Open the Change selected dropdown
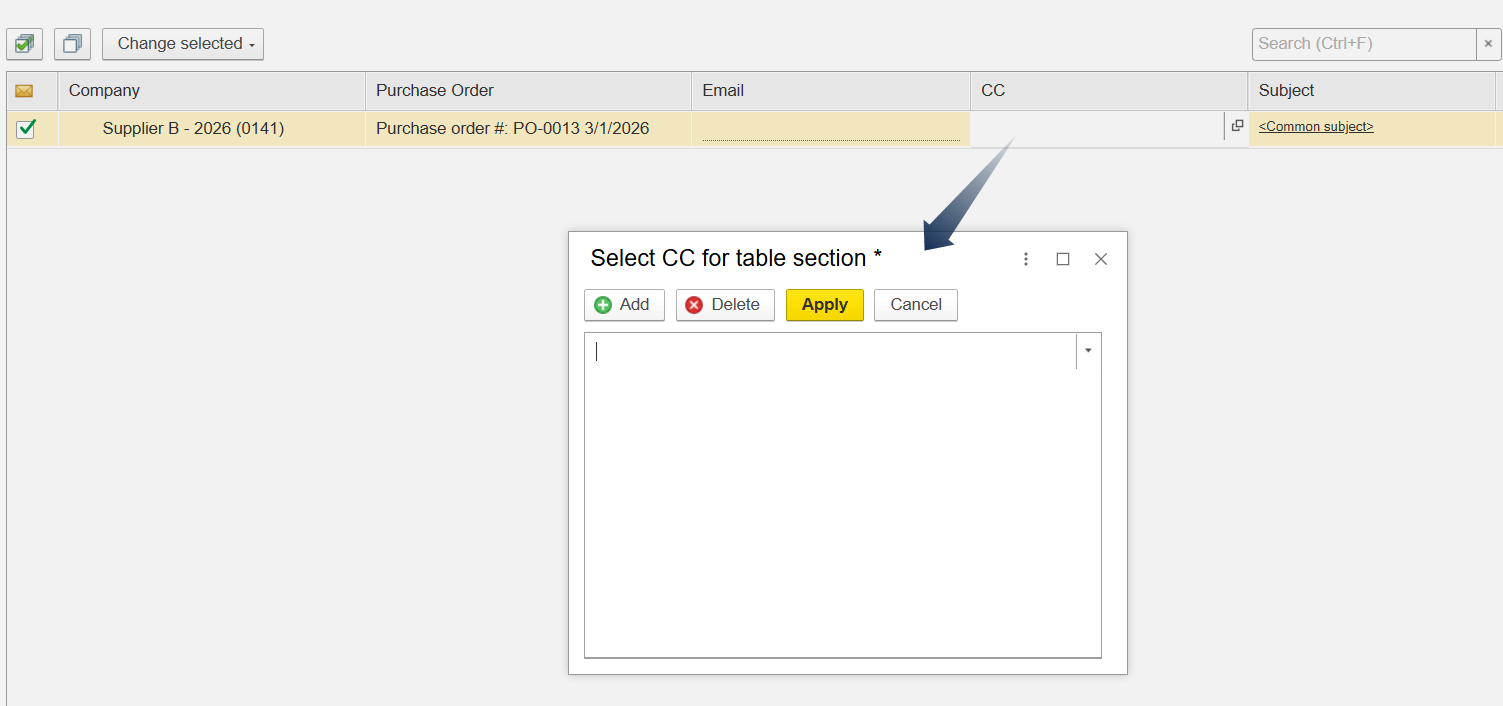The image size is (1503, 706). (183, 44)
